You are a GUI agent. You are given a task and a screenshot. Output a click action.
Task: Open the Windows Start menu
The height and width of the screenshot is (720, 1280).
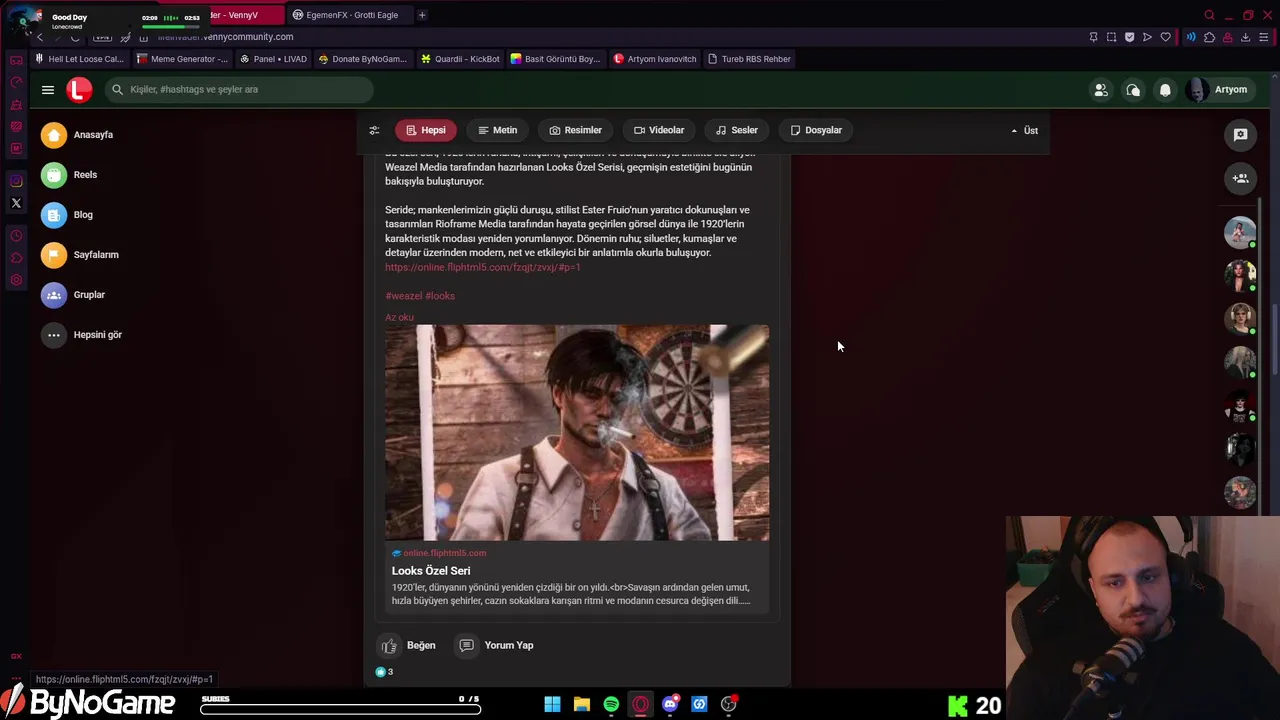[552, 704]
